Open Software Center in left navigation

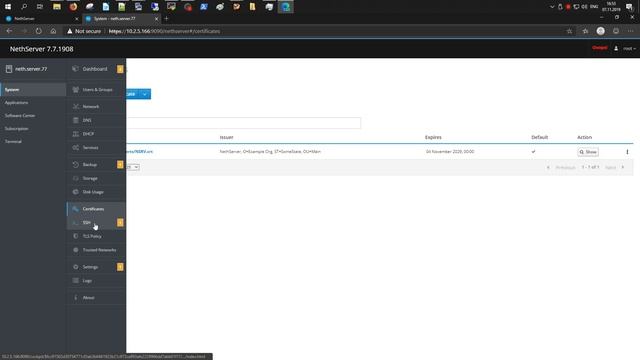tap(20, 116)
